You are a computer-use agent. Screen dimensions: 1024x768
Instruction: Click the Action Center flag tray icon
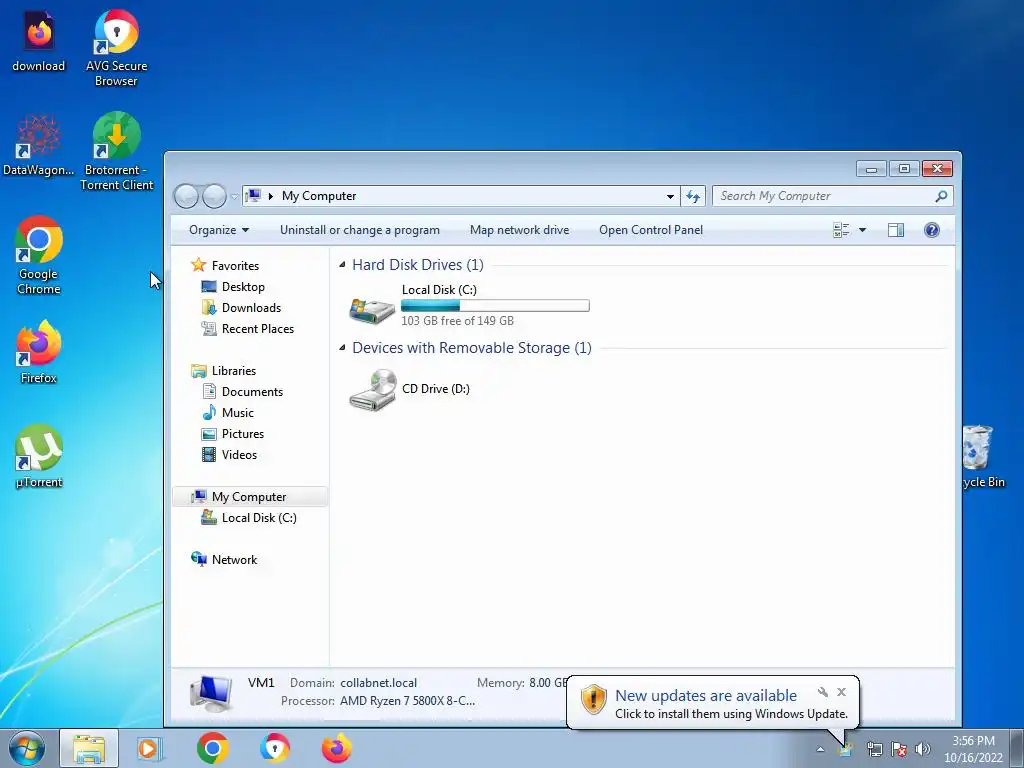coord(899,749)
